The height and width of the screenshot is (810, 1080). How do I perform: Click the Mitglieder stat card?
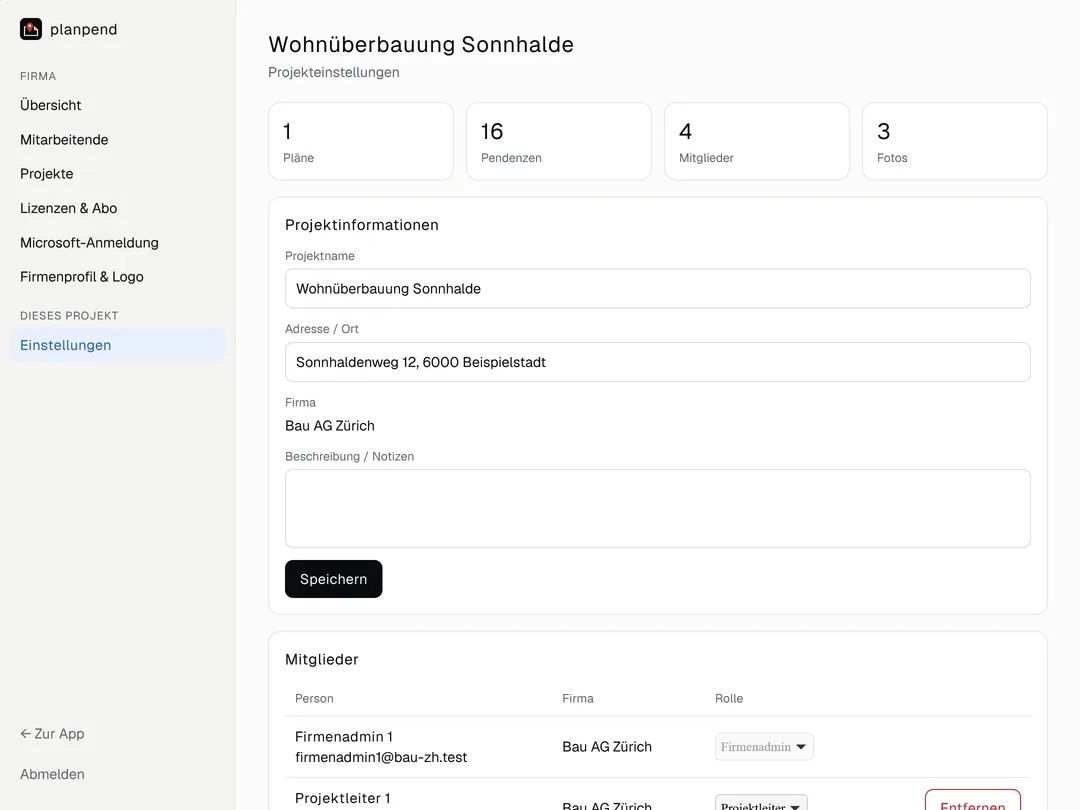coord(757,141)
